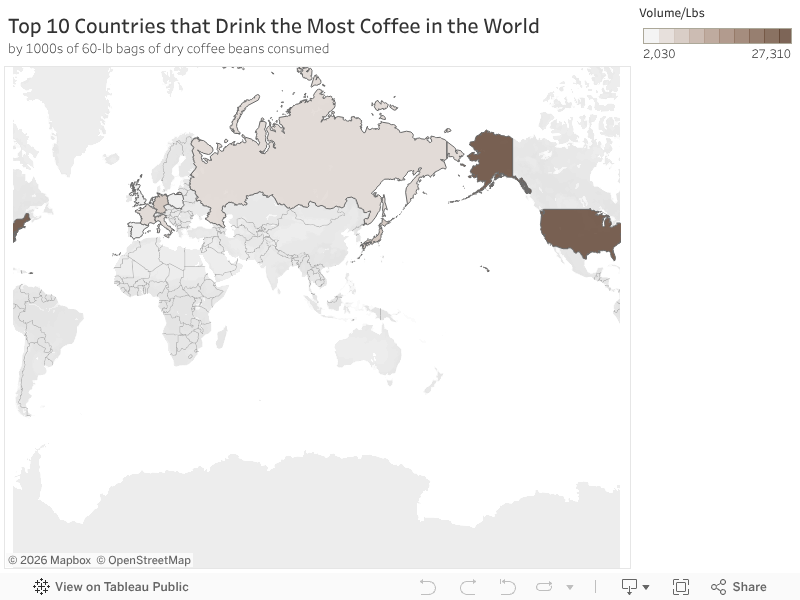
Task: Toggle full screen mode icon
Action: point(681,587)
